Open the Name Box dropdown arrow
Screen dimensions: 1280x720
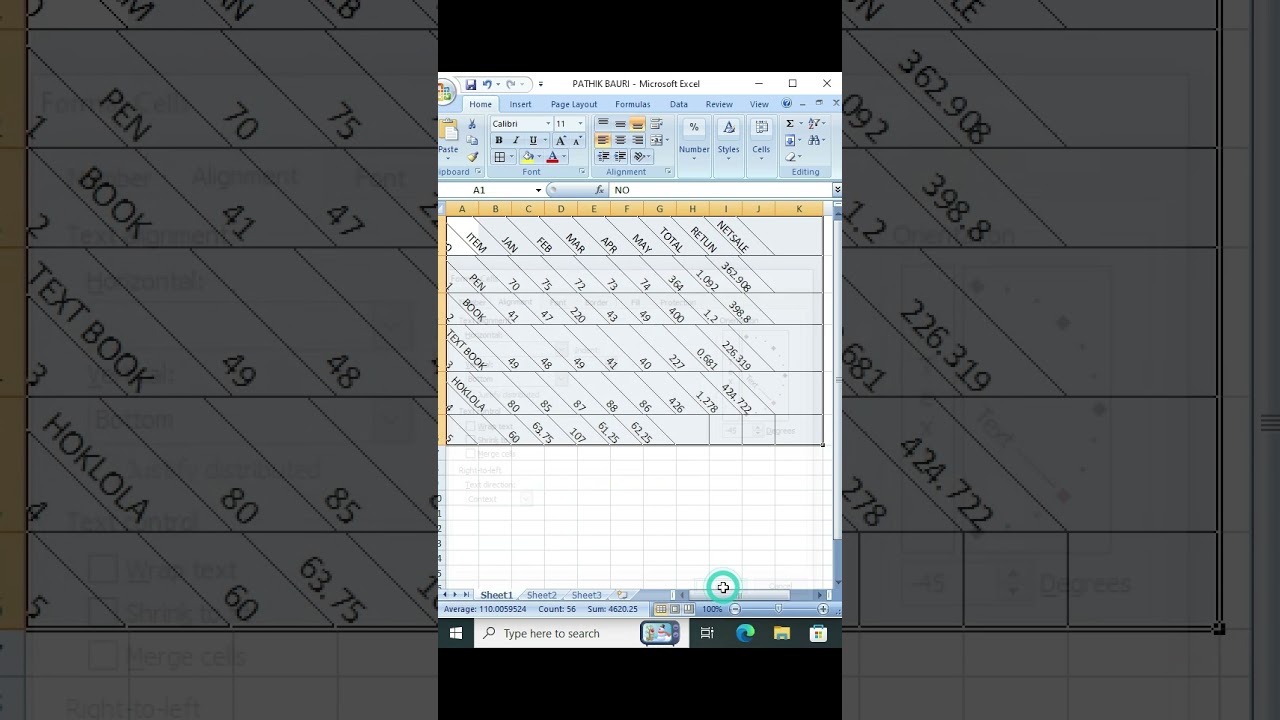[x=538, y=190]
